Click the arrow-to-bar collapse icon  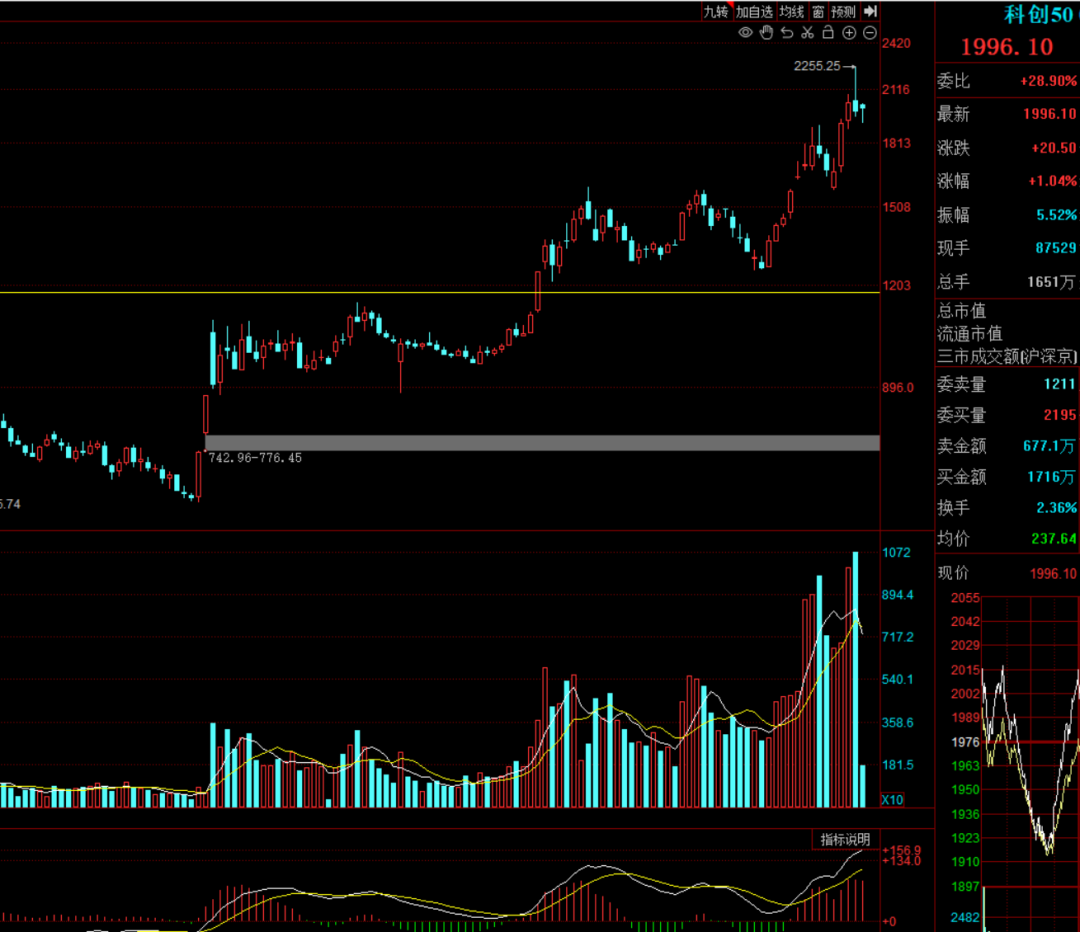click(x=871, y=11)
